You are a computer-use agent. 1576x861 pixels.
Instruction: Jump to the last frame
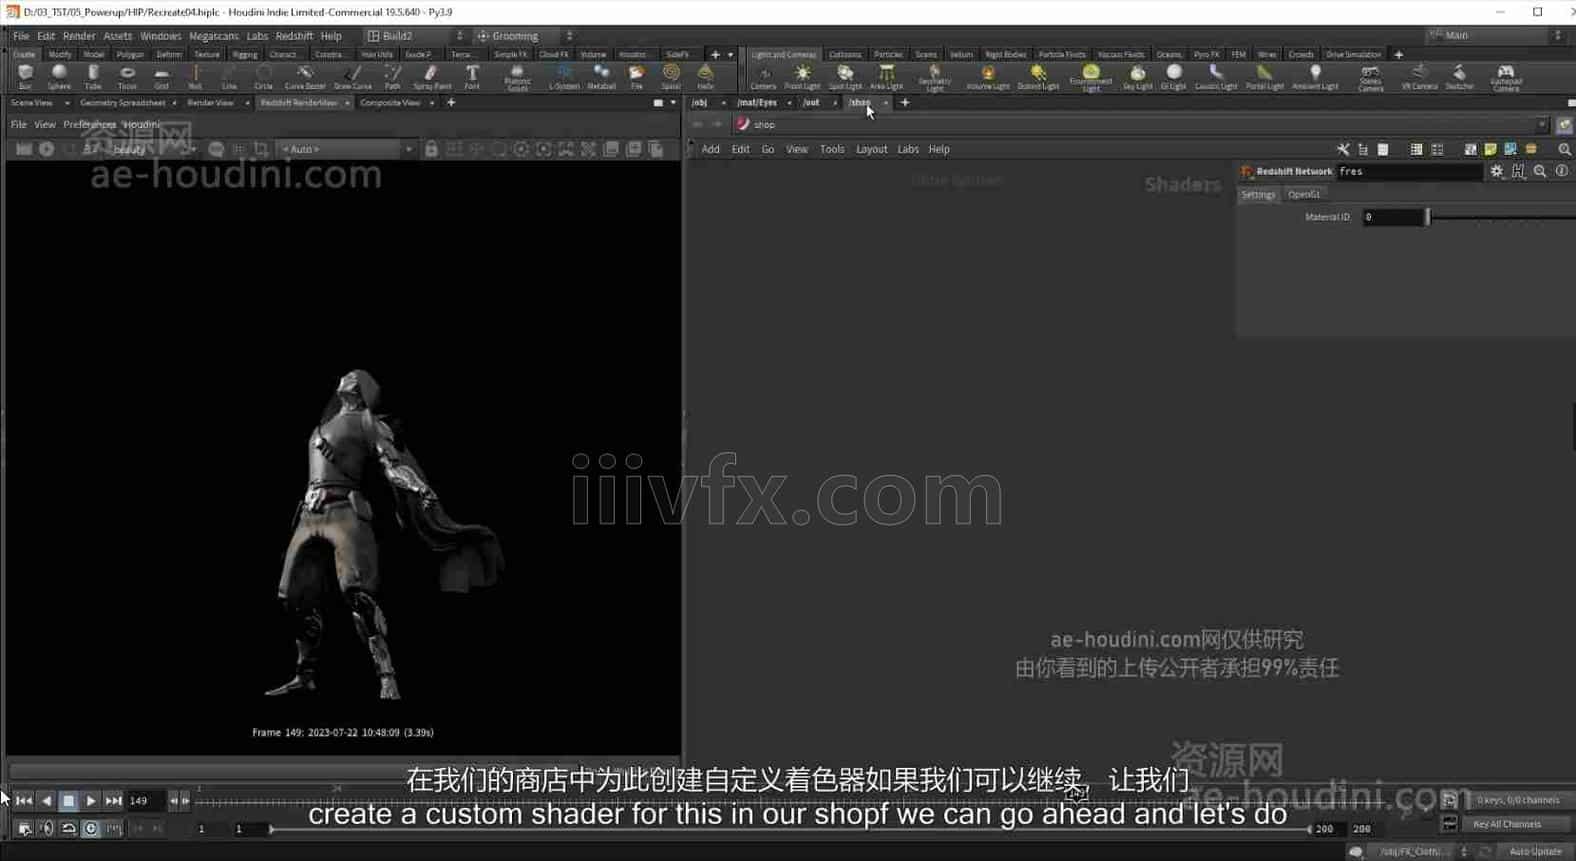[113, 800]
